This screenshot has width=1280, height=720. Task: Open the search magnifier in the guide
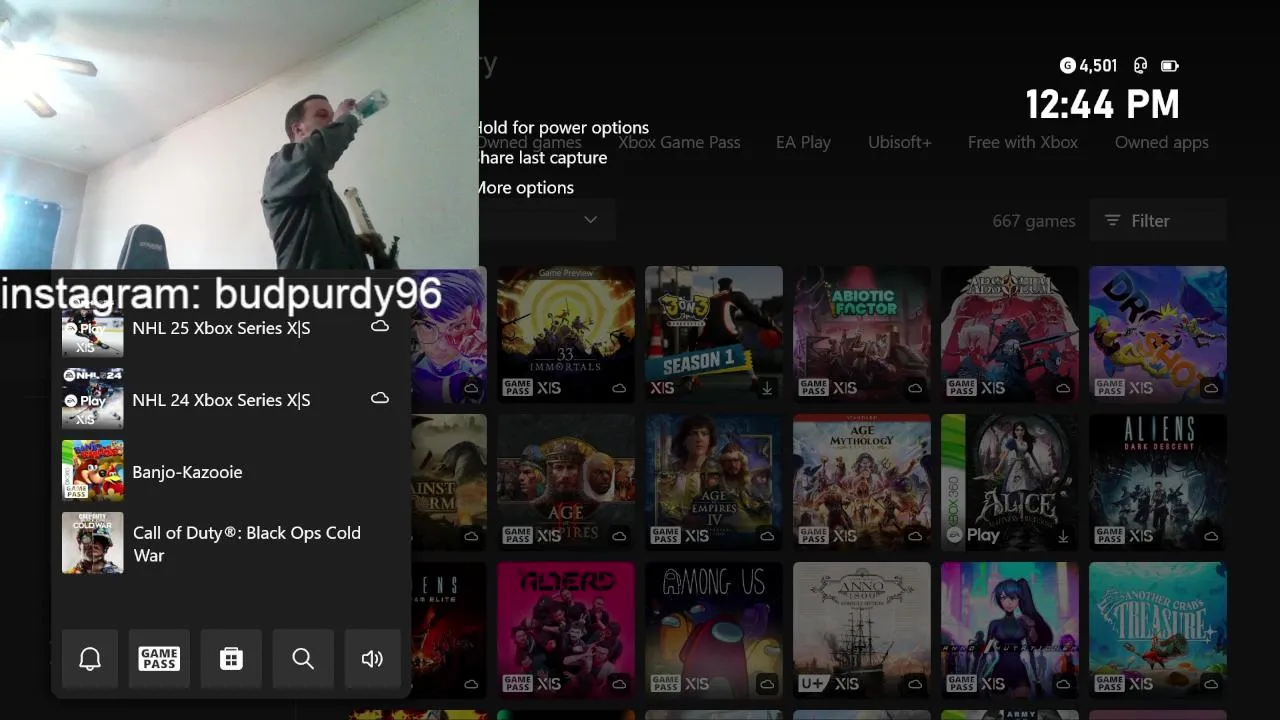click(303, 658)
